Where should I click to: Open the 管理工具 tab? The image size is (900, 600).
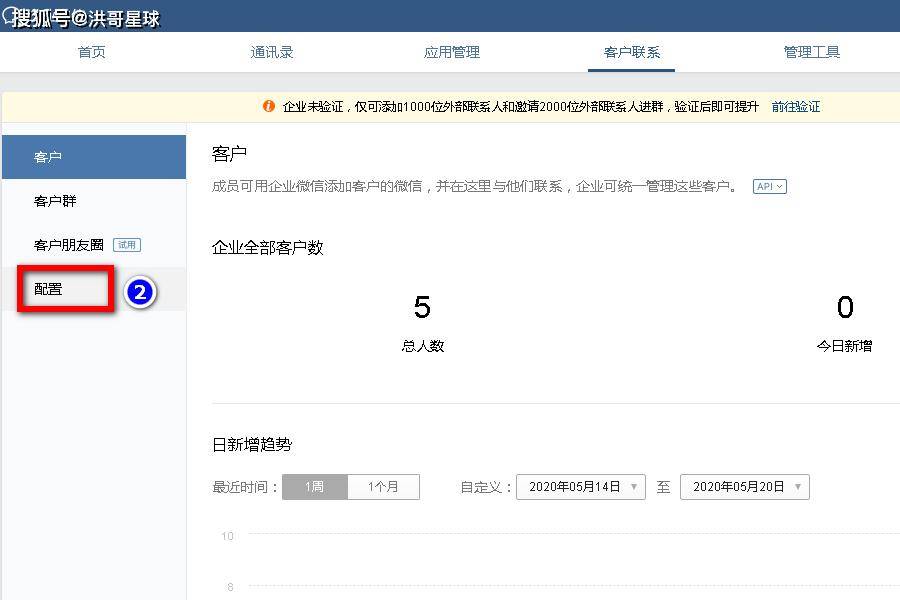(x=812, y=52)
